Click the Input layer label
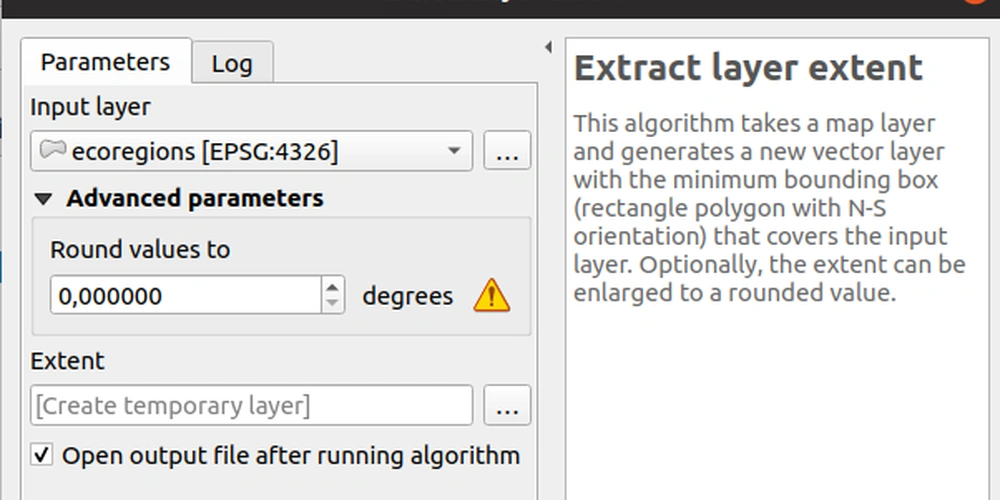This screenshot has height=500, width=1000. click(90, 106)
